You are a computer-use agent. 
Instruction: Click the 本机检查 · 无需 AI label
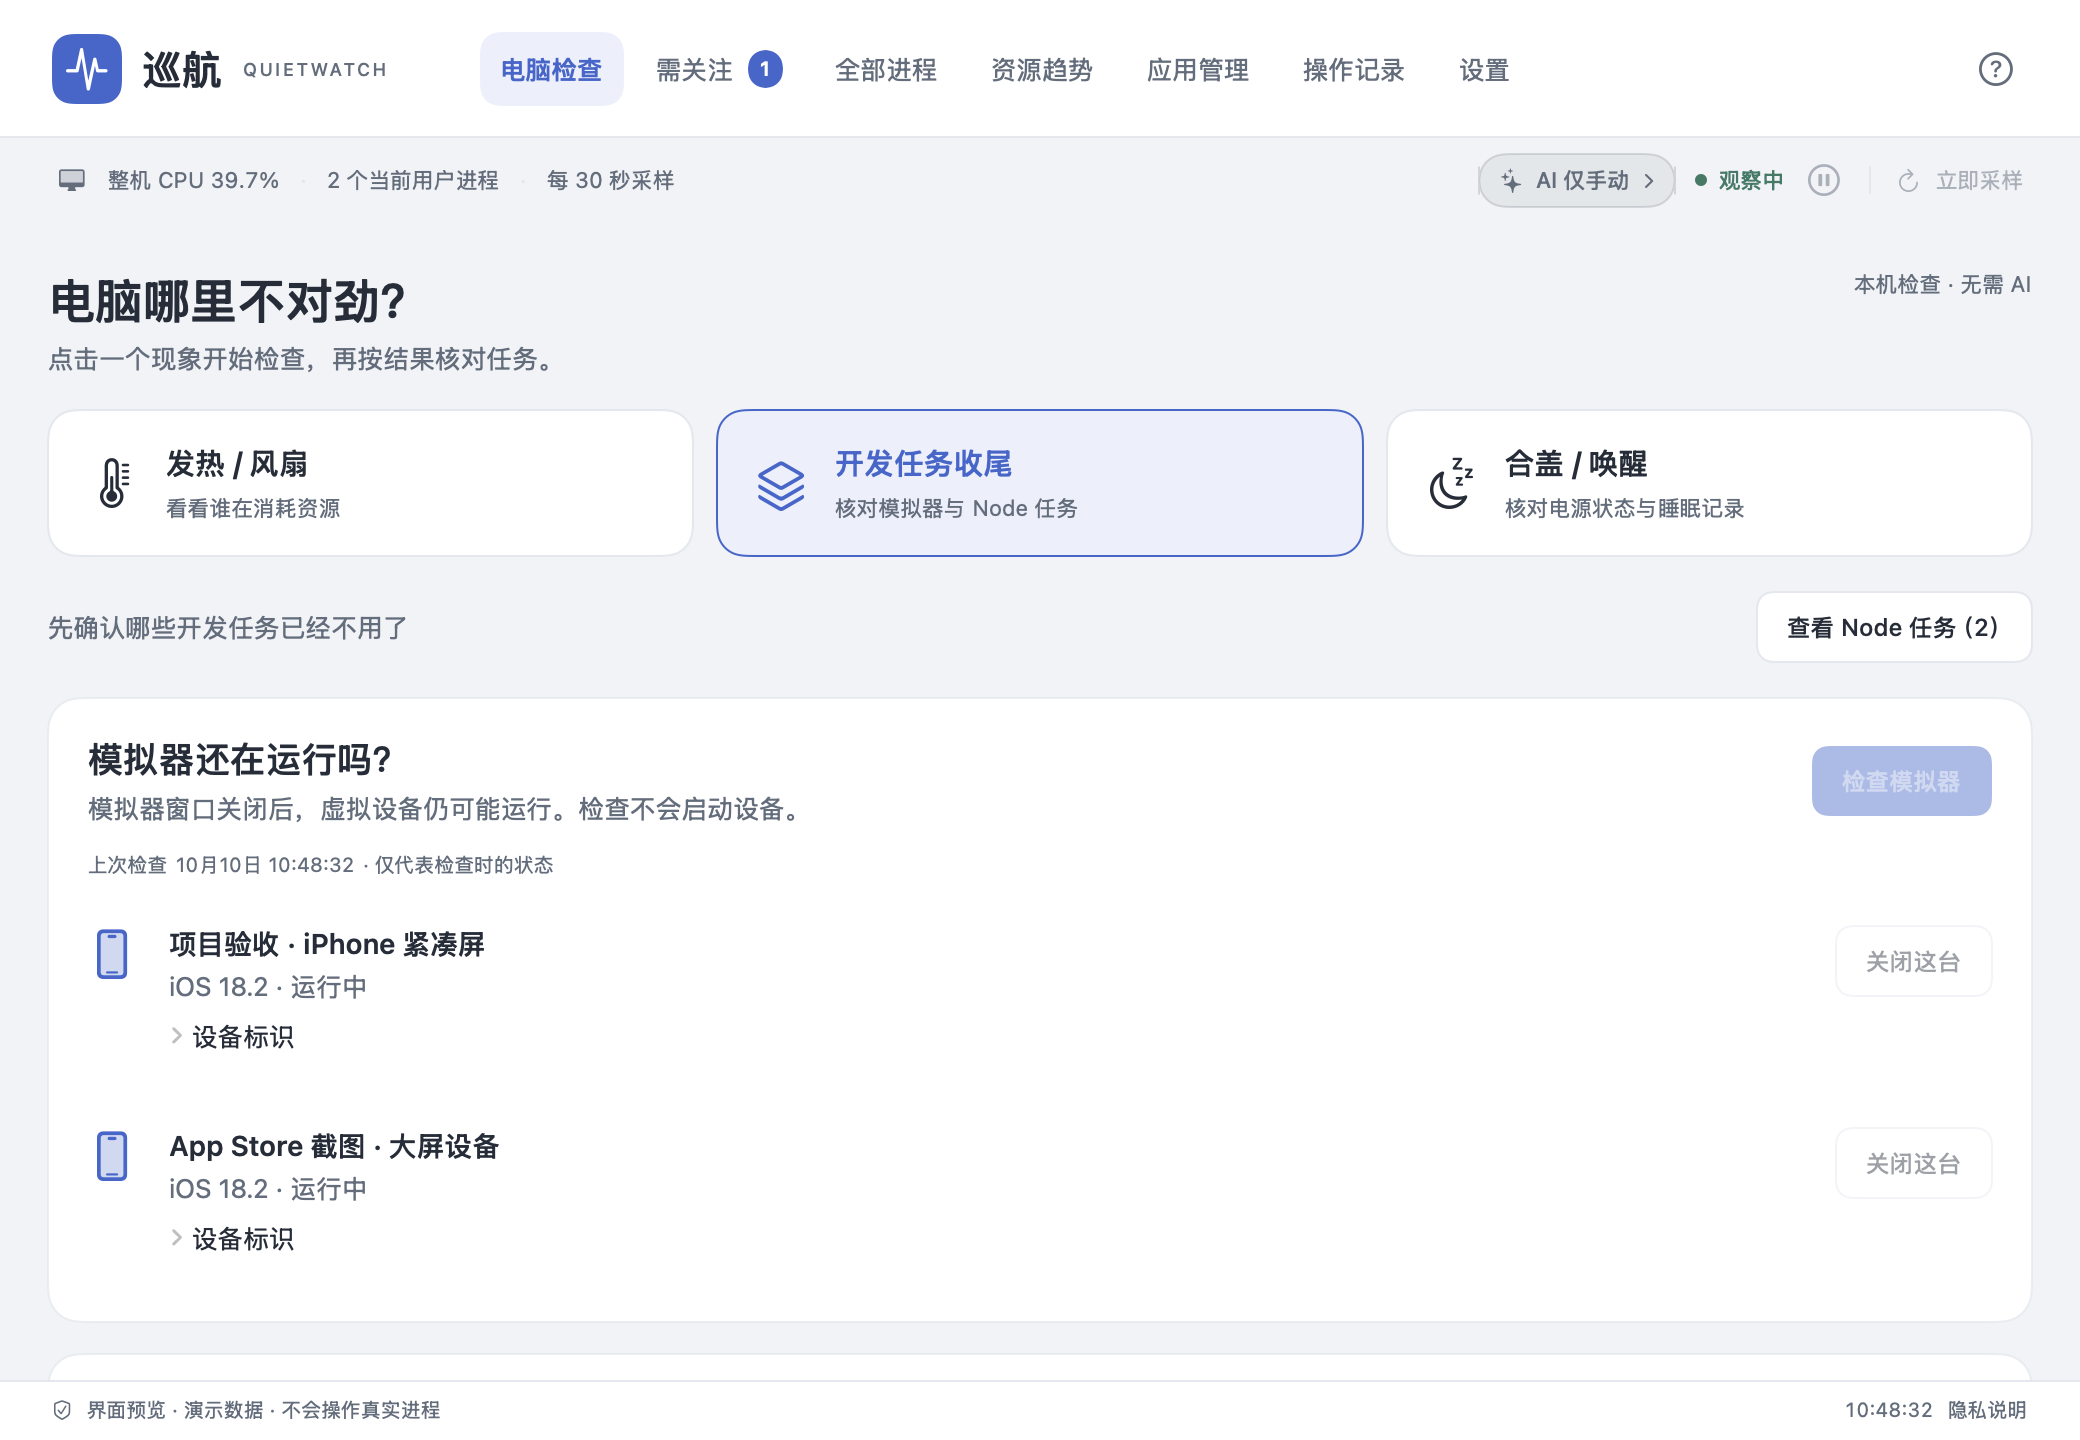click(1942, 285)
